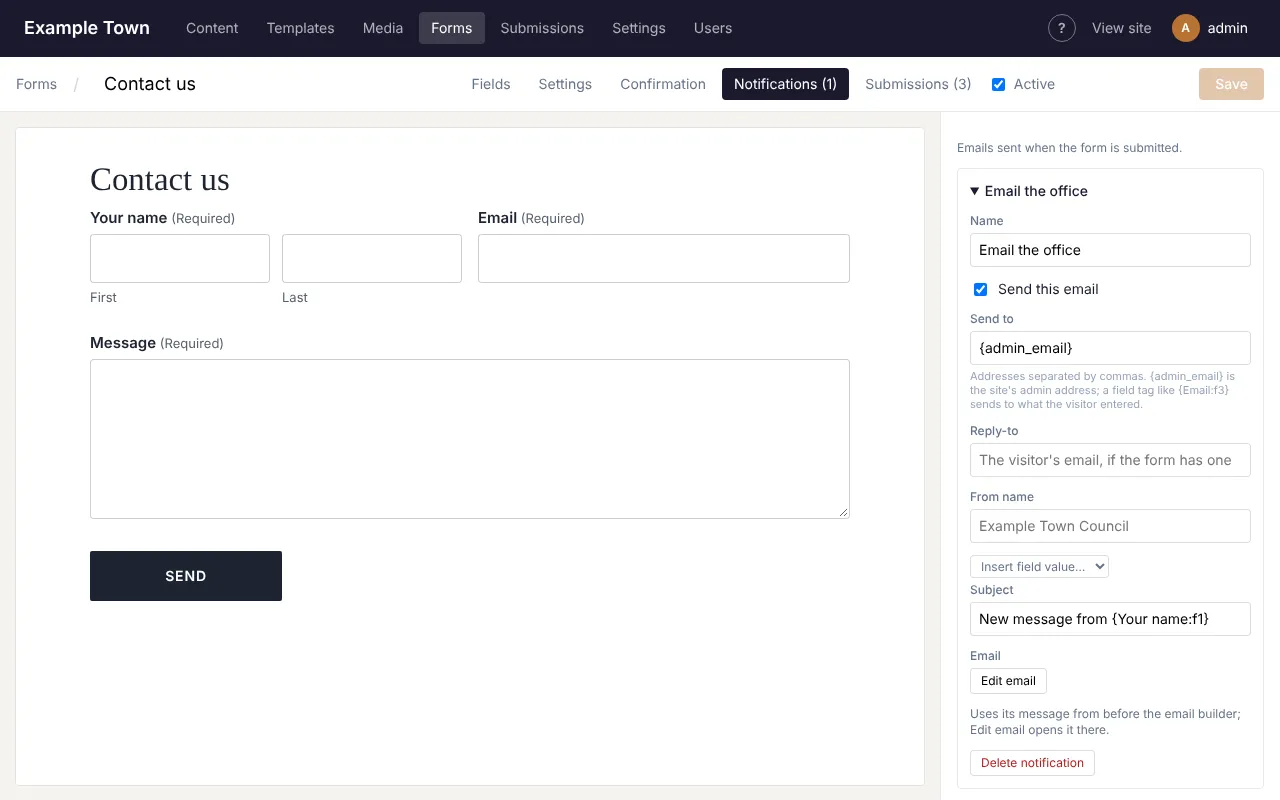Open the Media menu
Viewport: 1280px width, 800px height.
[x=383, y=28]
